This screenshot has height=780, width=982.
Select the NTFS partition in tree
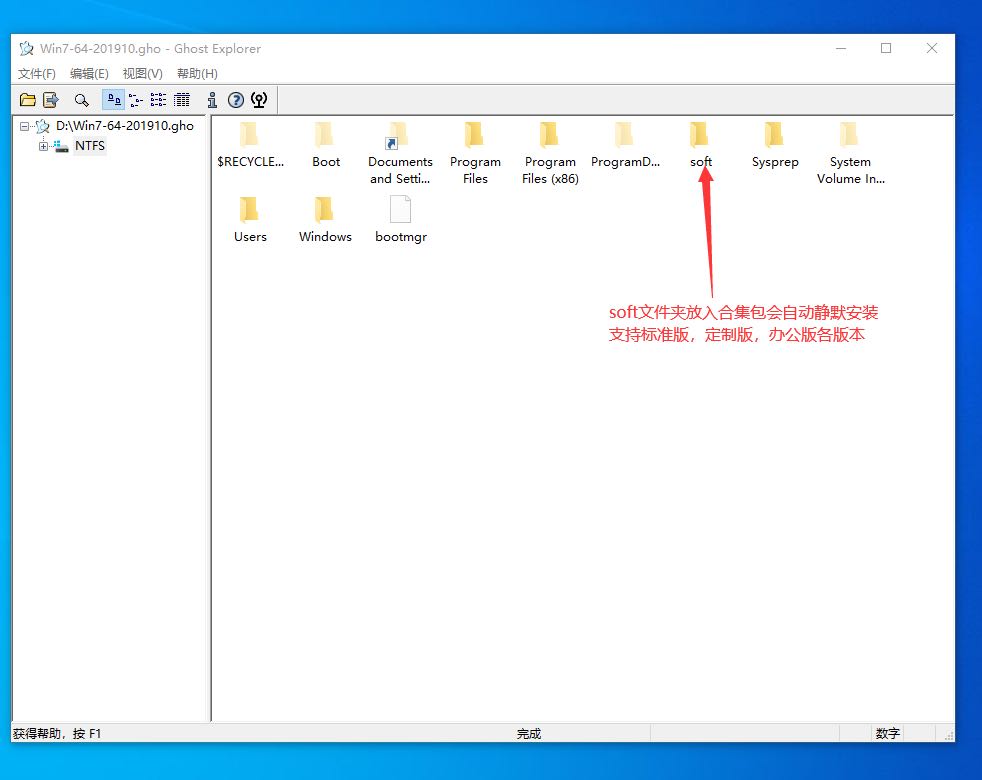pyautogui.click(x=89, y=146)
